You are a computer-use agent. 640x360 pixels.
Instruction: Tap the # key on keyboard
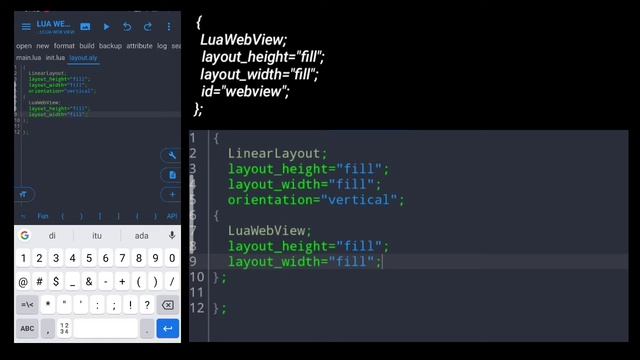[40, 282]
